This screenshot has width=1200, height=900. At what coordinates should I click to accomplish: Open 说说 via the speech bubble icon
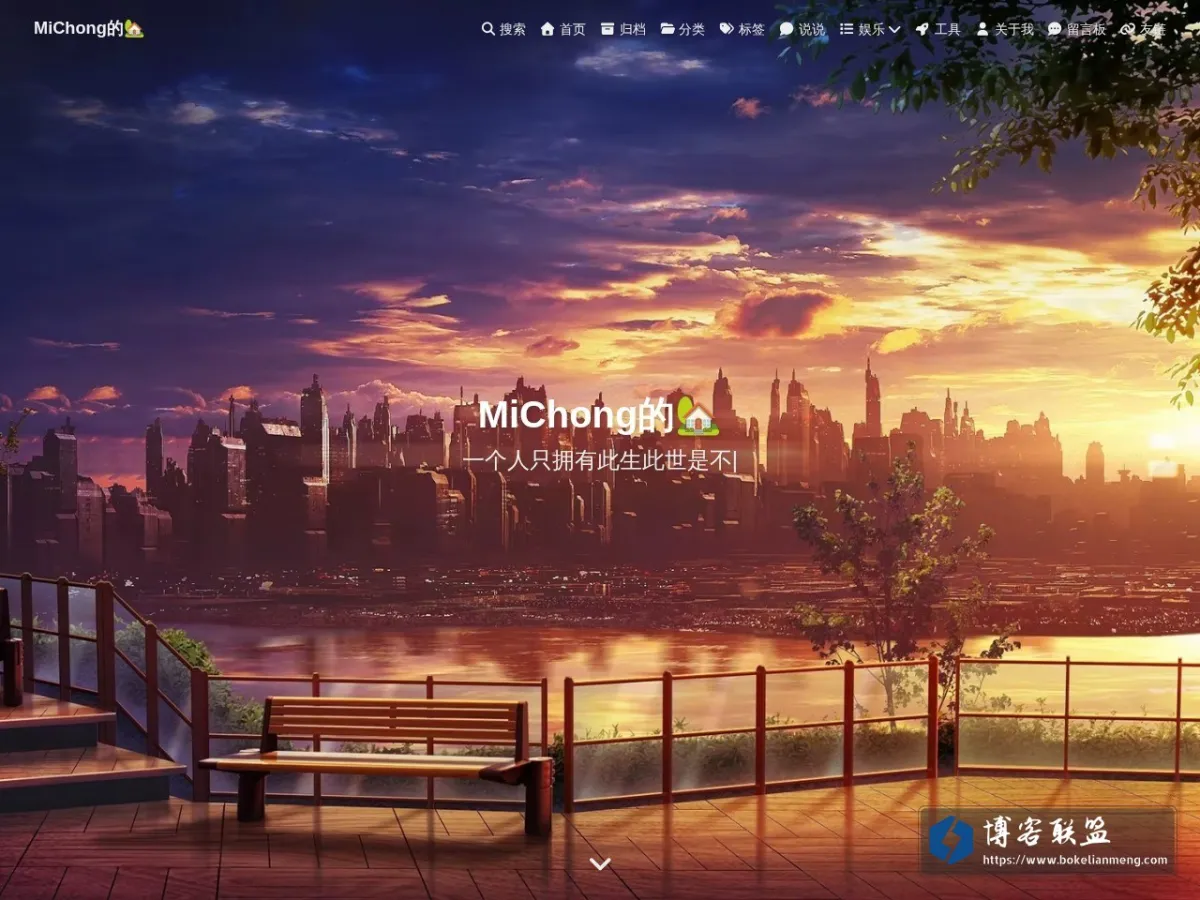[787, 29]
